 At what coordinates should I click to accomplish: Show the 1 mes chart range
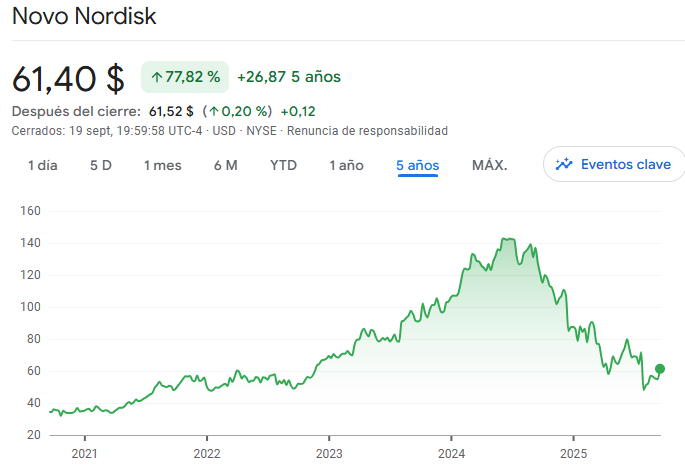tap(162, 165)
